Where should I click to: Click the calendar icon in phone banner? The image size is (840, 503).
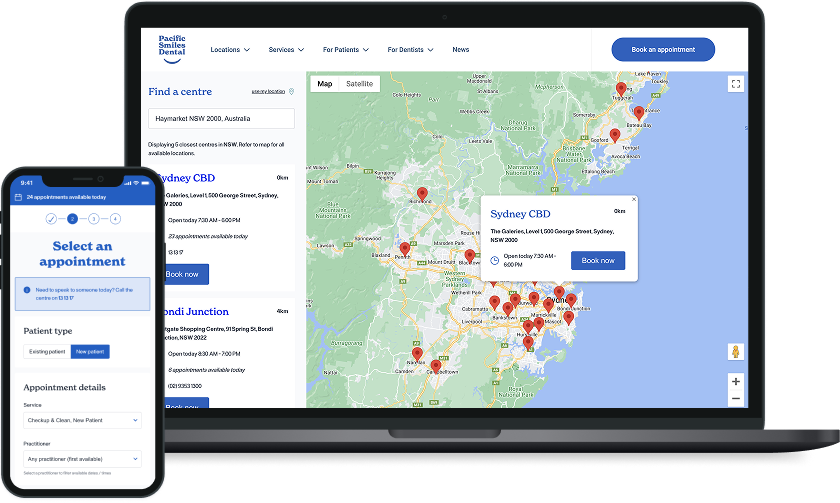coord(18,197)
